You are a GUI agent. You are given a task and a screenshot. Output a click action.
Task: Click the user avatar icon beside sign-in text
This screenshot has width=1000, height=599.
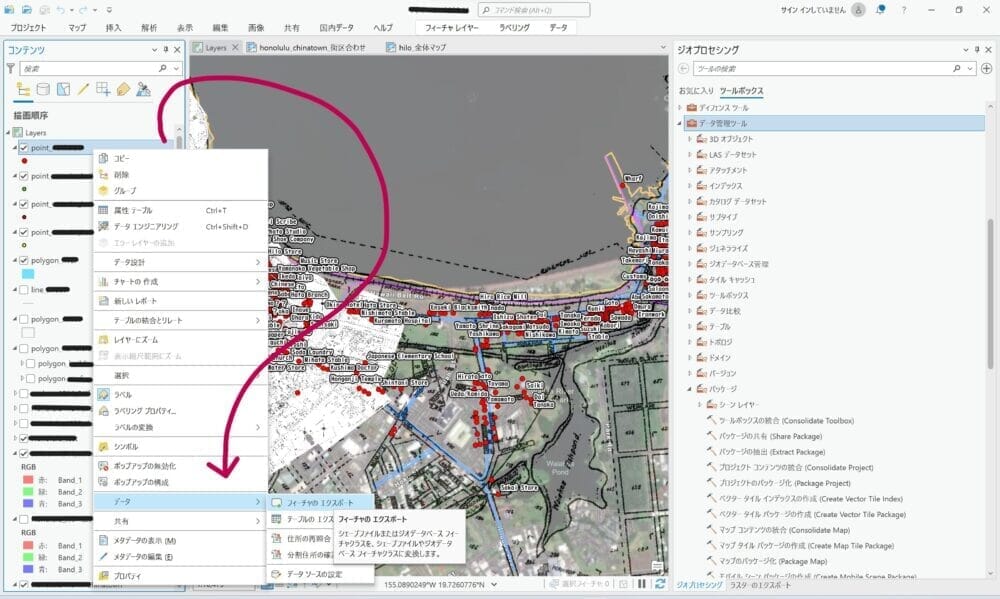click(x=858, y=10)
